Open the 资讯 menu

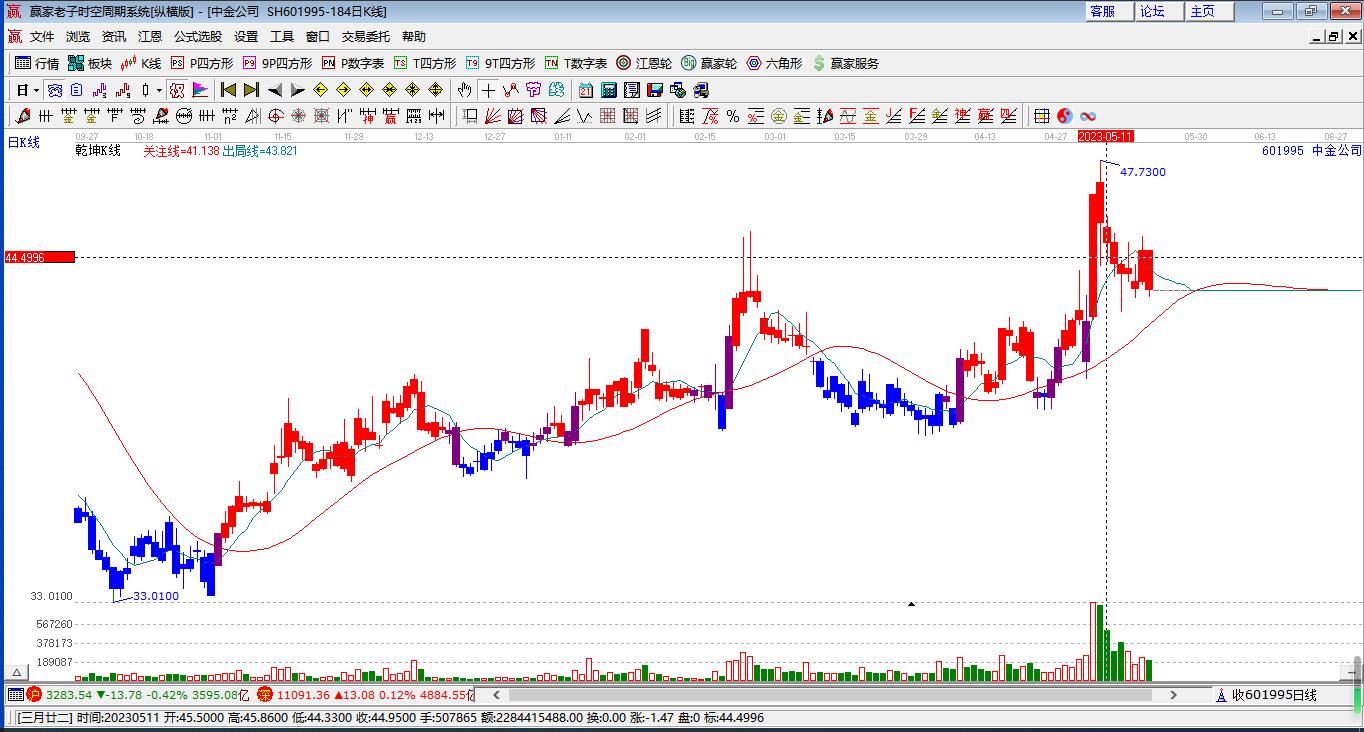click(x=114, y=37)
